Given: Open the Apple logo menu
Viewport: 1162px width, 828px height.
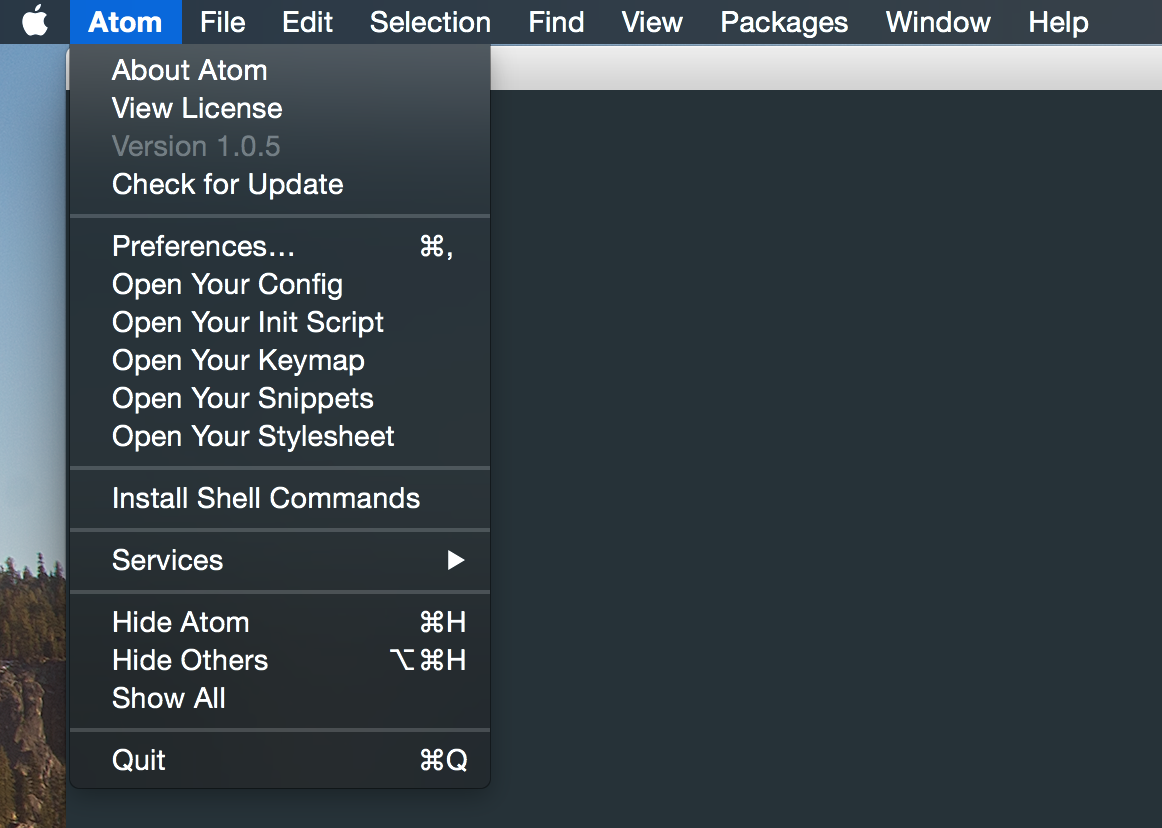Looking at the screenshot, I should point(35,21).
